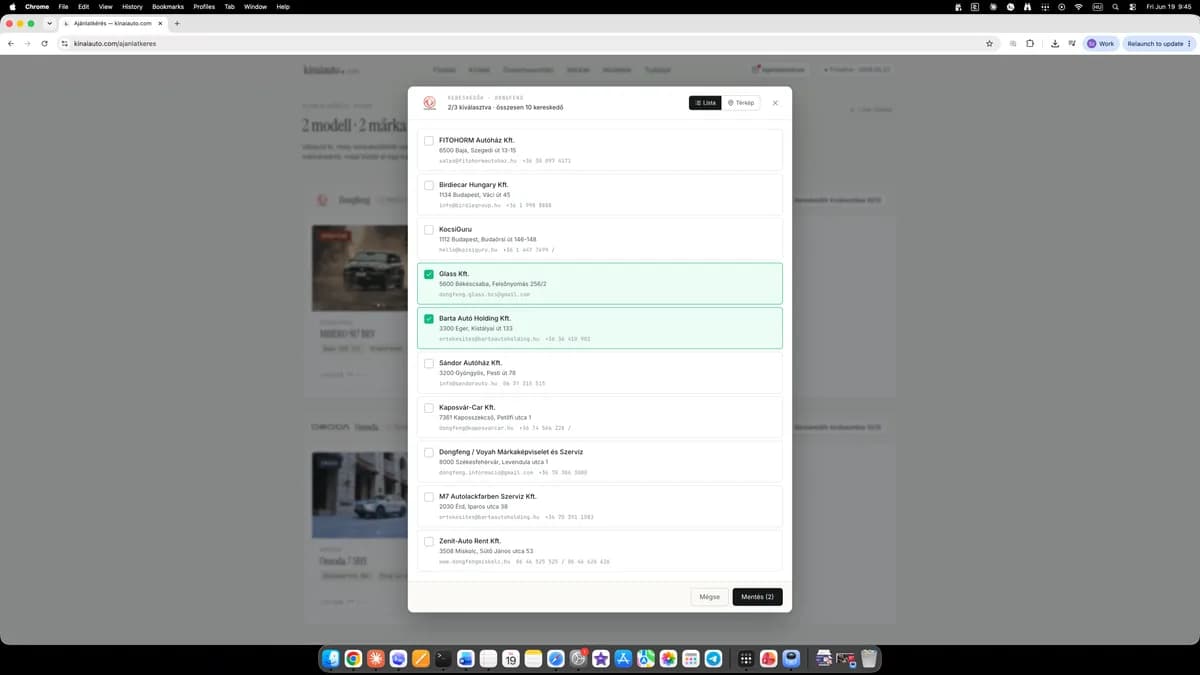Open the media controls icon in Chrome toolbar
This screenshot has width=1200, height=675.
(1072, 44)
